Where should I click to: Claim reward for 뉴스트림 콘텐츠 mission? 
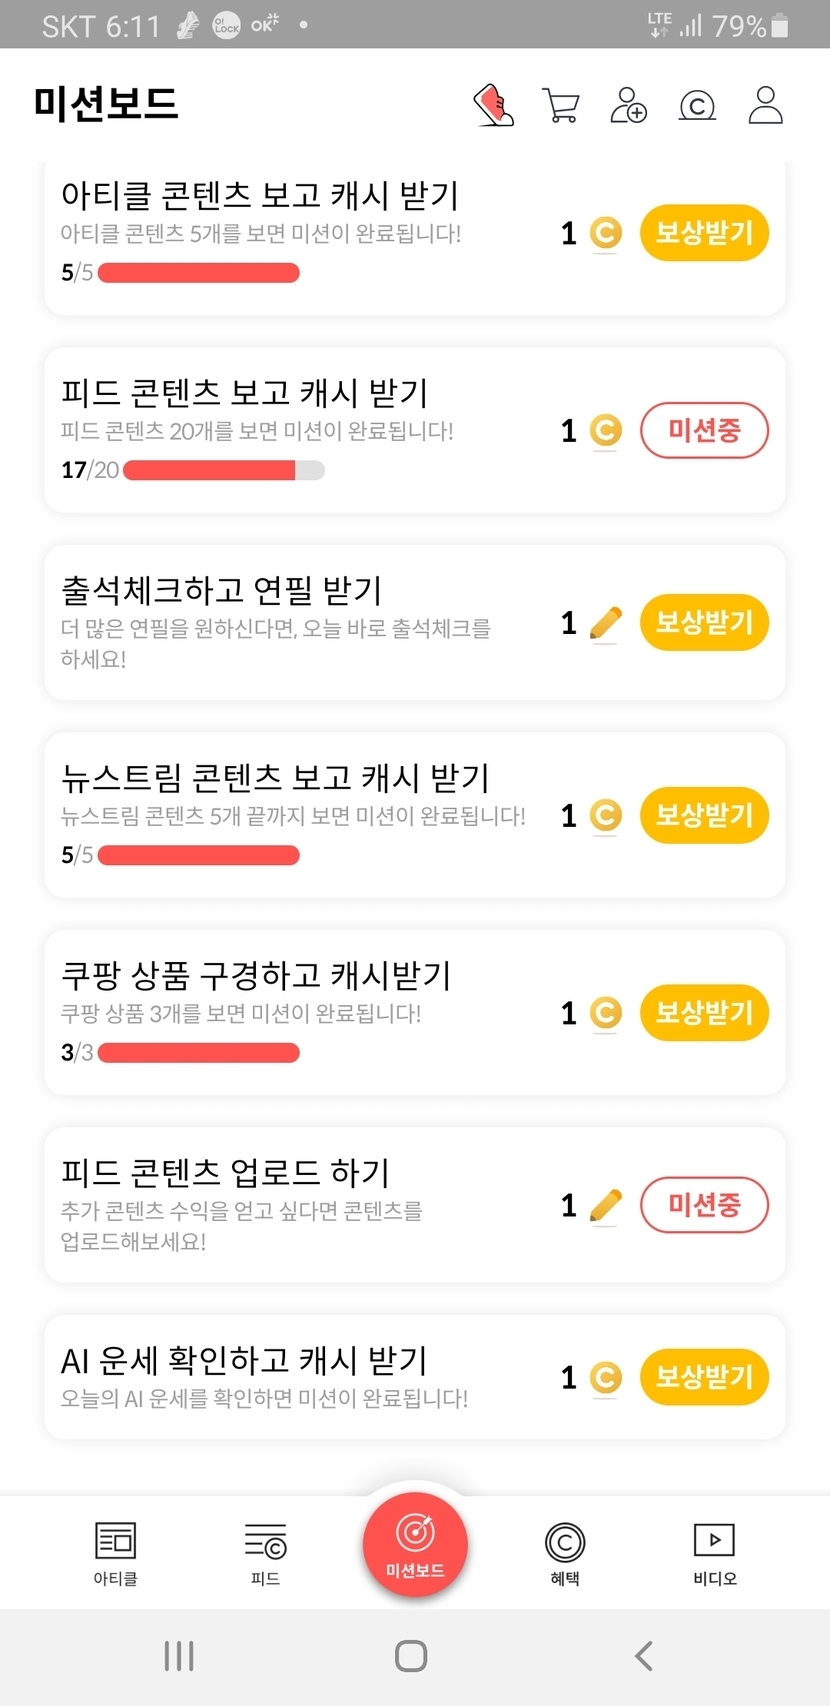(704, 815)
